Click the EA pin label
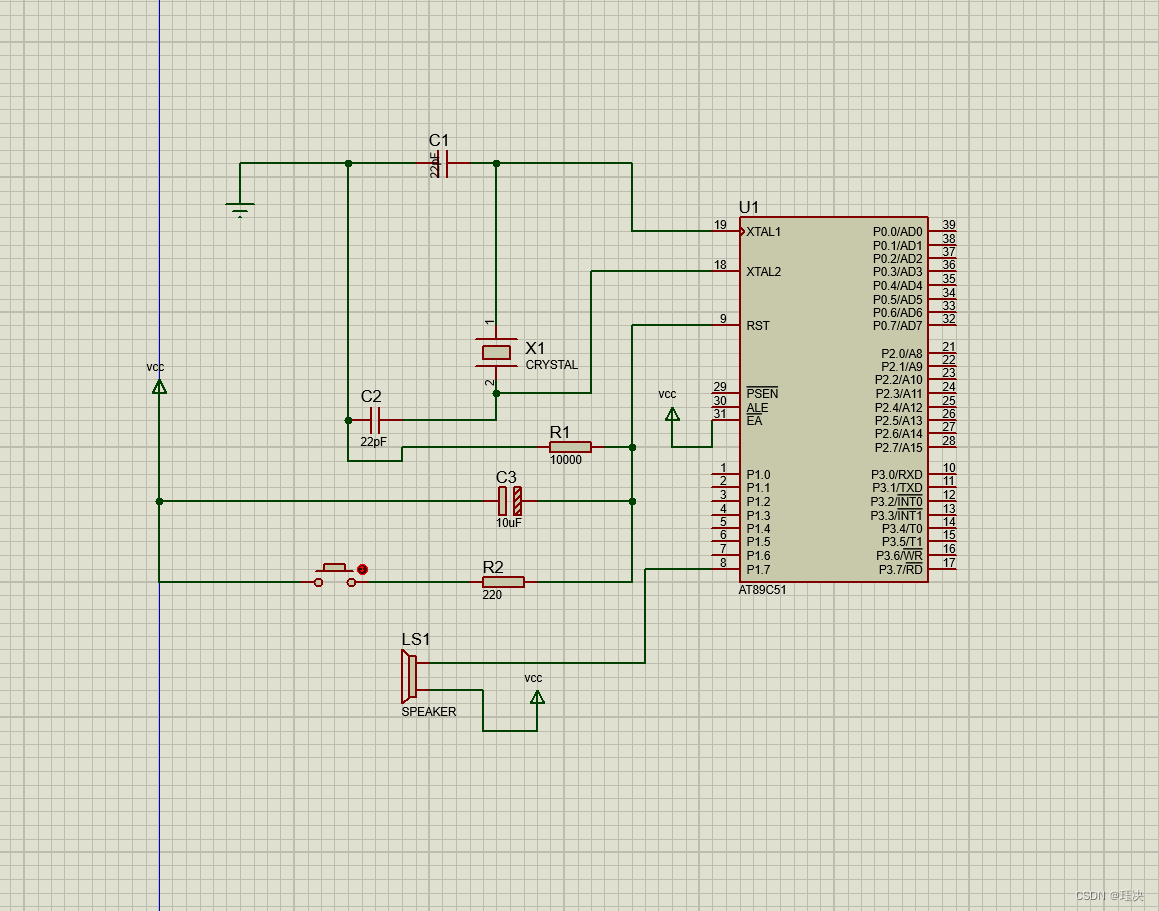Viewport: 1159px width, 911px height. pos(754,421)
